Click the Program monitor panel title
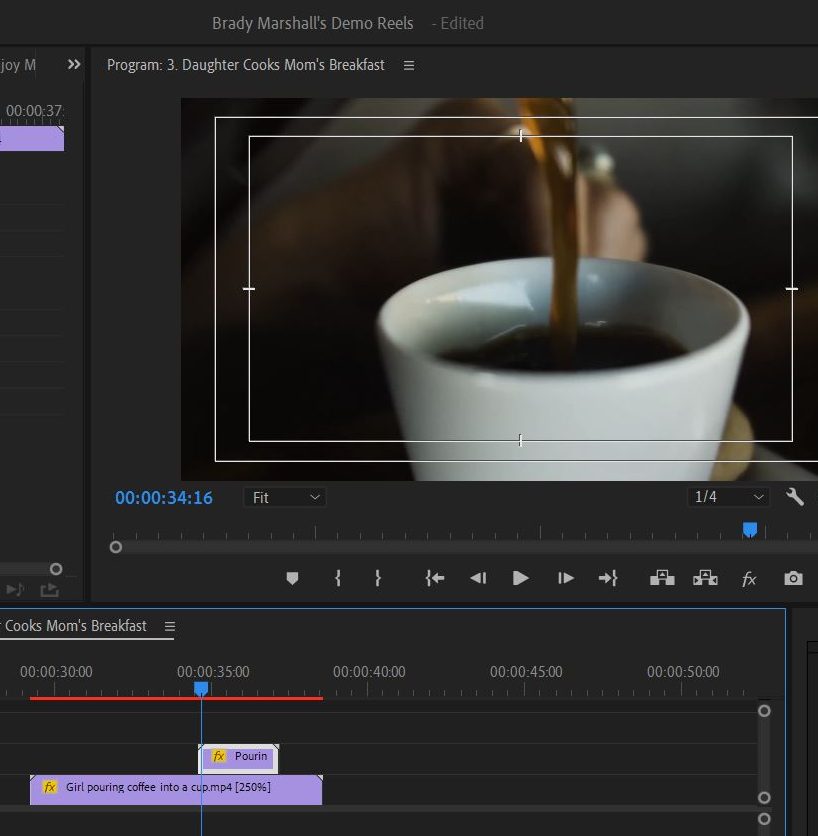818x836 pixels. 245,65
